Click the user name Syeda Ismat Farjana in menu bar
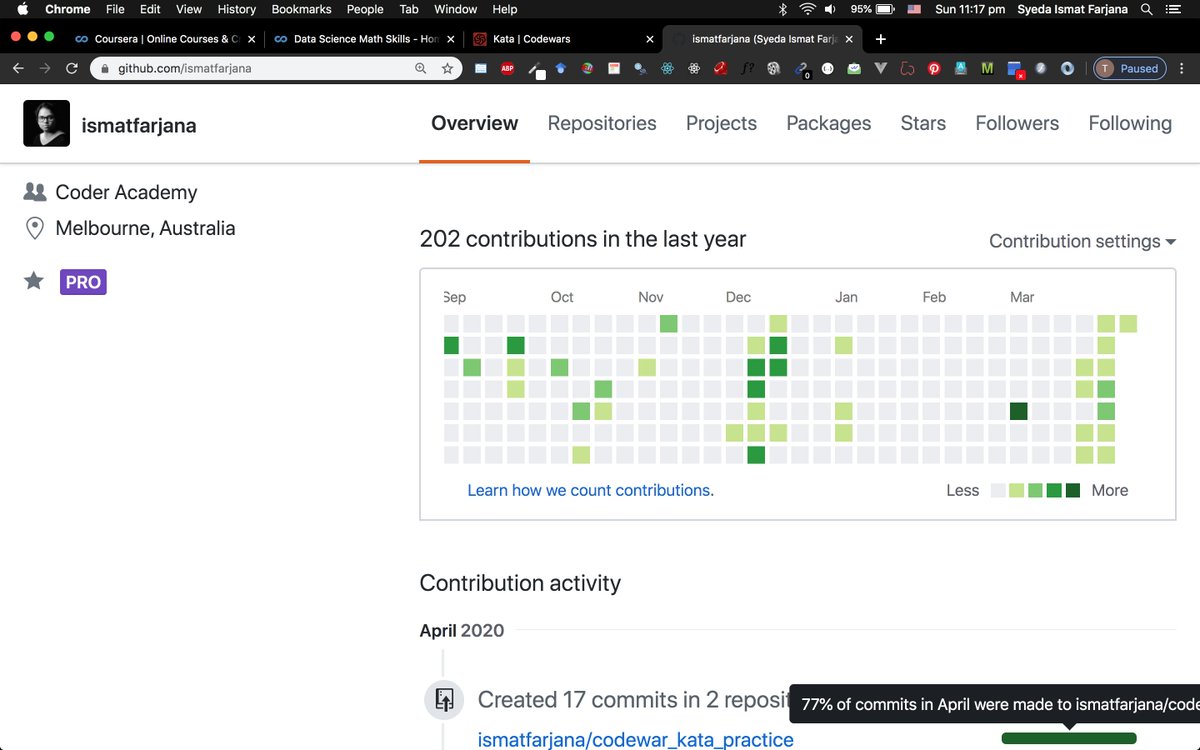Viewport: 1200px width, 750px height. (x=1070, y=9)
